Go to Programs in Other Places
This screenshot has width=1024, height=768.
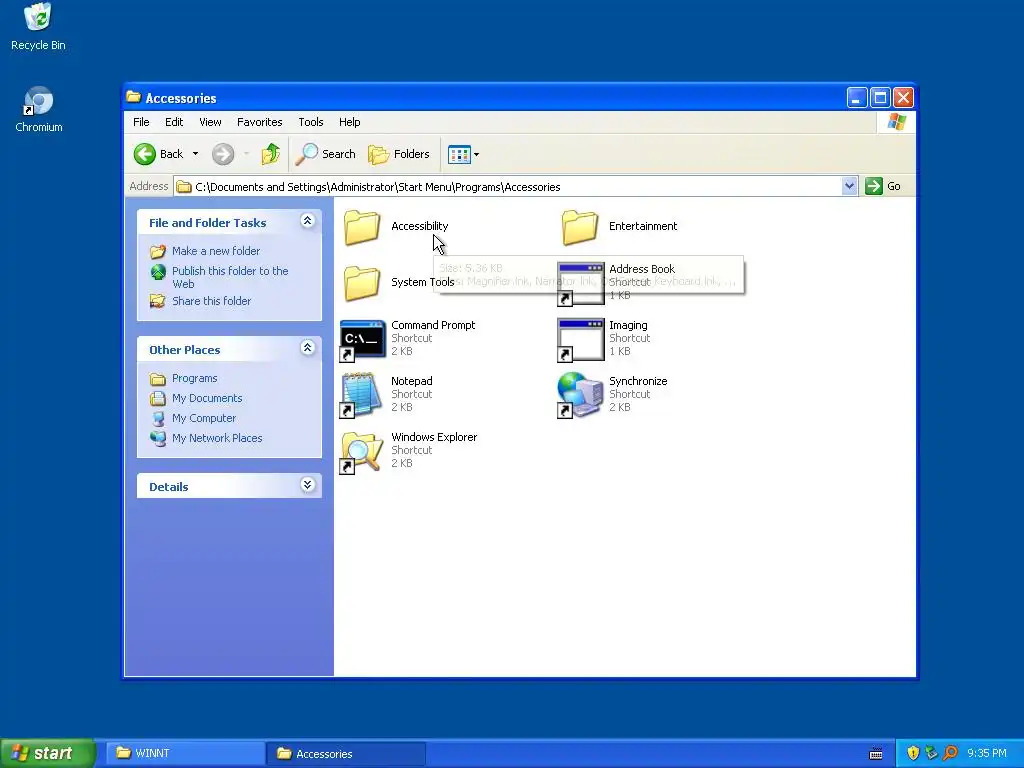pos(195,378)
